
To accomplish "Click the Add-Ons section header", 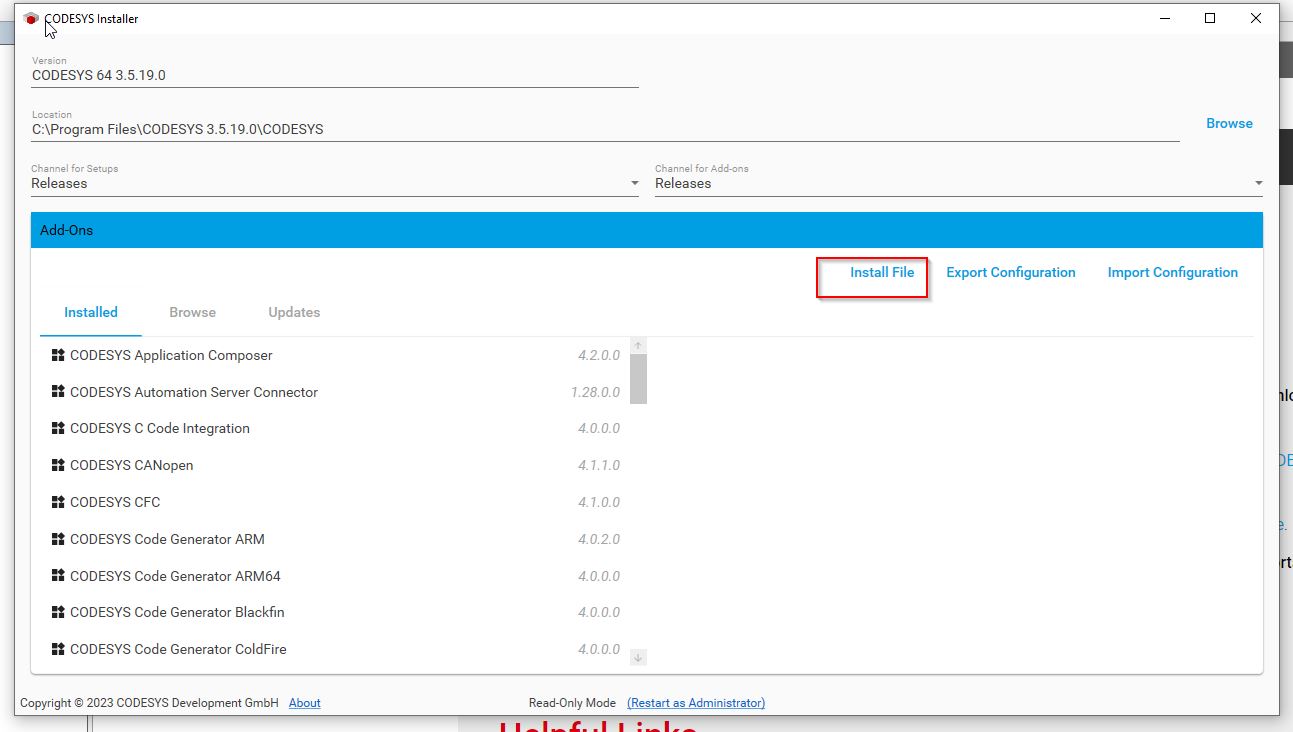I will (647, 230).
